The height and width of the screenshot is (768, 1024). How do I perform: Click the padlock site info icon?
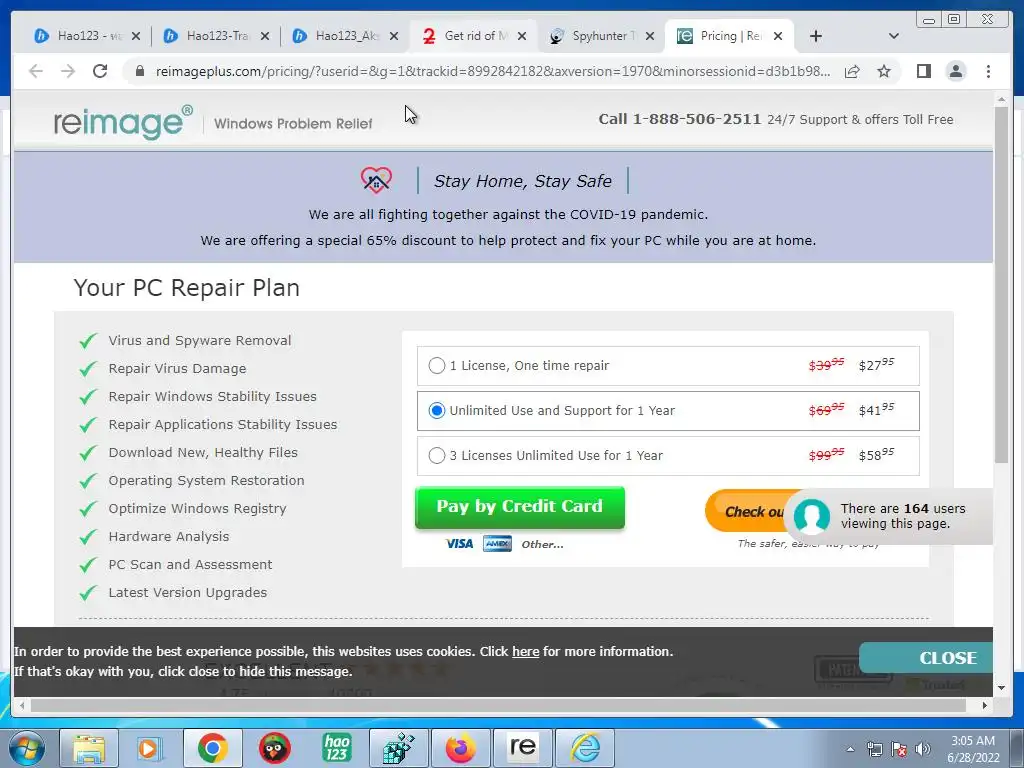140,71
